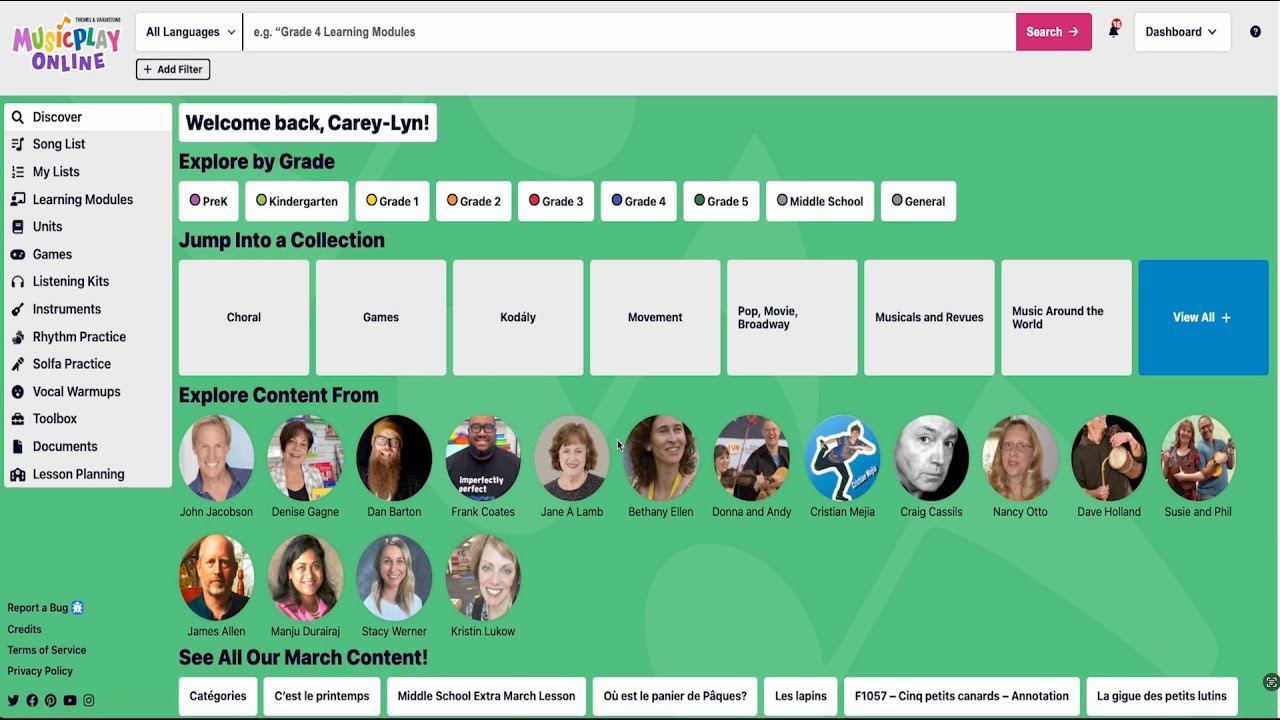Expand the All Languages dropdown
The image size is (1280, 720).
pyautogui.click(x=190, y=32)
